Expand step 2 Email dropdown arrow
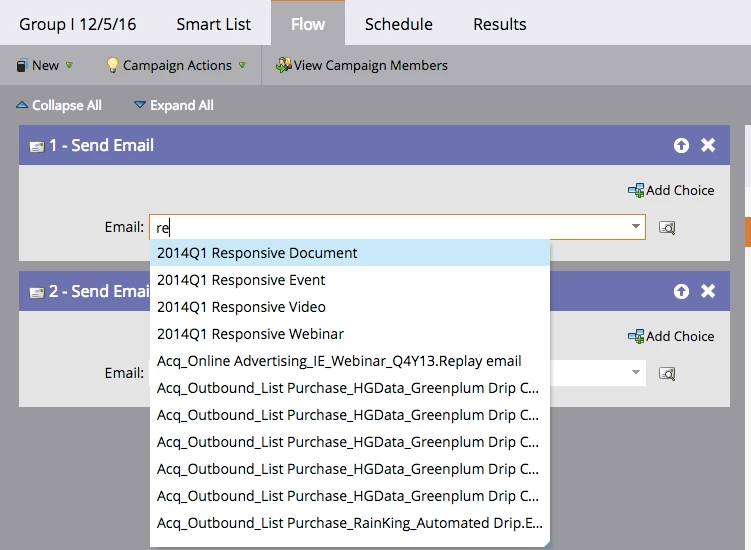 tap(636, 372)
